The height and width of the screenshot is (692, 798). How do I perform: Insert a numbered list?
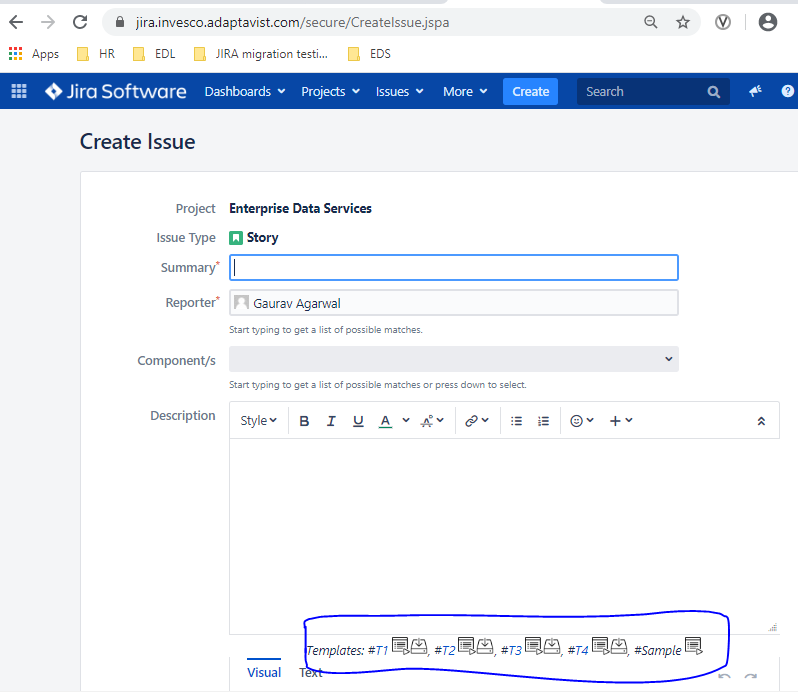pos(544,421)
